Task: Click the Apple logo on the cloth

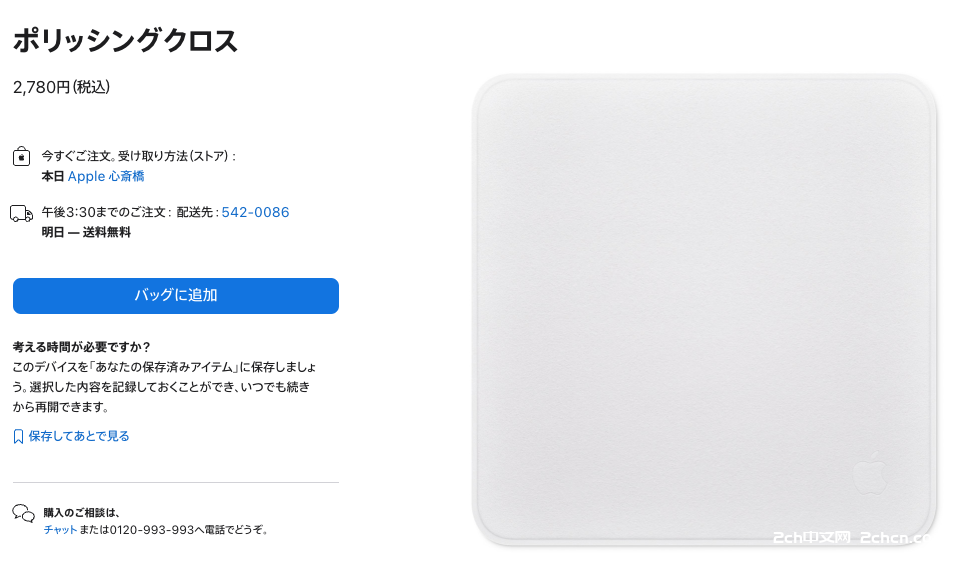Action: pos(870,473)
